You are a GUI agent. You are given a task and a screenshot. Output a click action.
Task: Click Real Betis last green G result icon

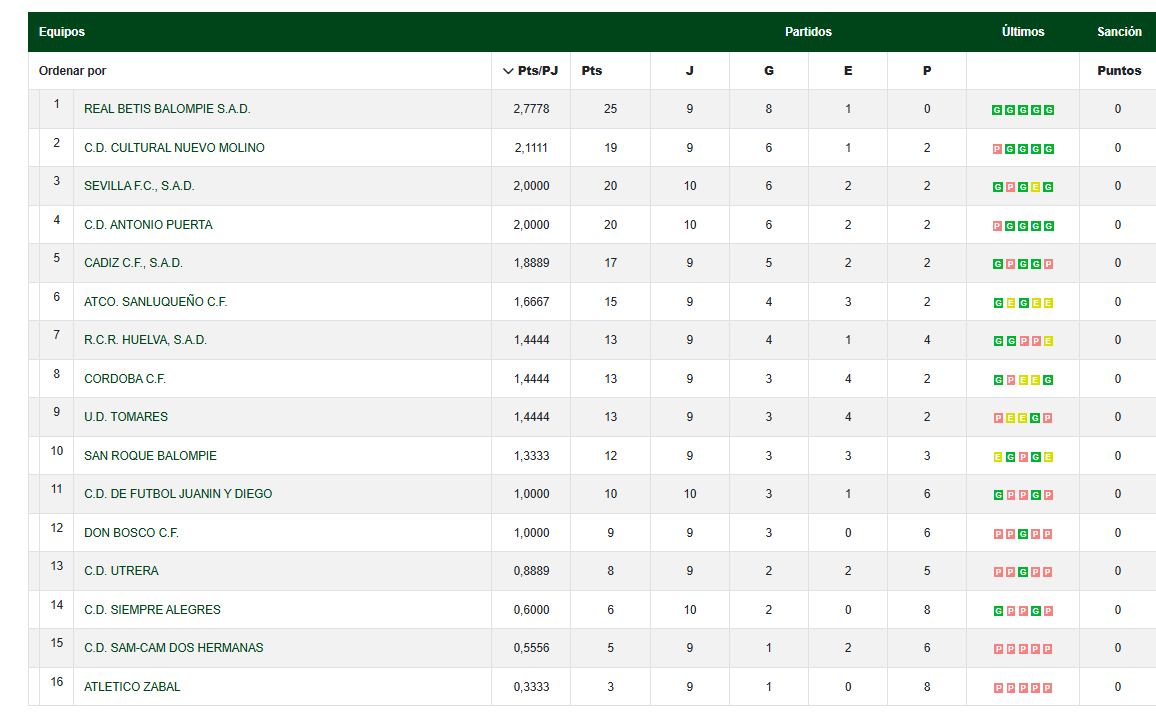click(1048, 110)
